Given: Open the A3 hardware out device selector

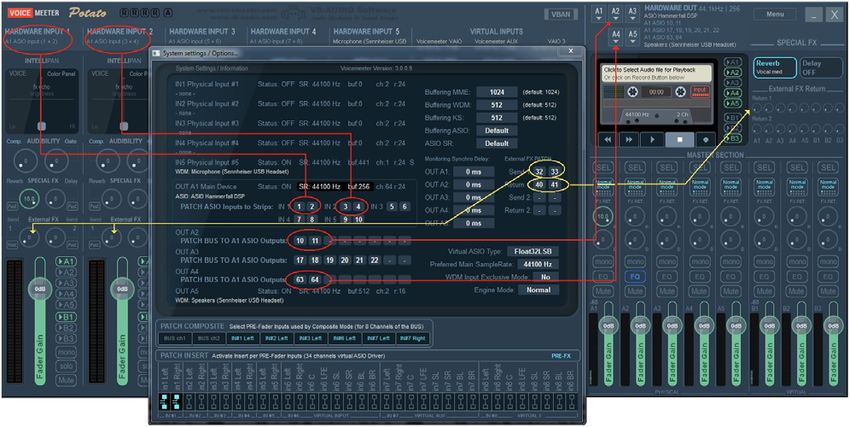Looking at the screenshot, I should 633,14.
